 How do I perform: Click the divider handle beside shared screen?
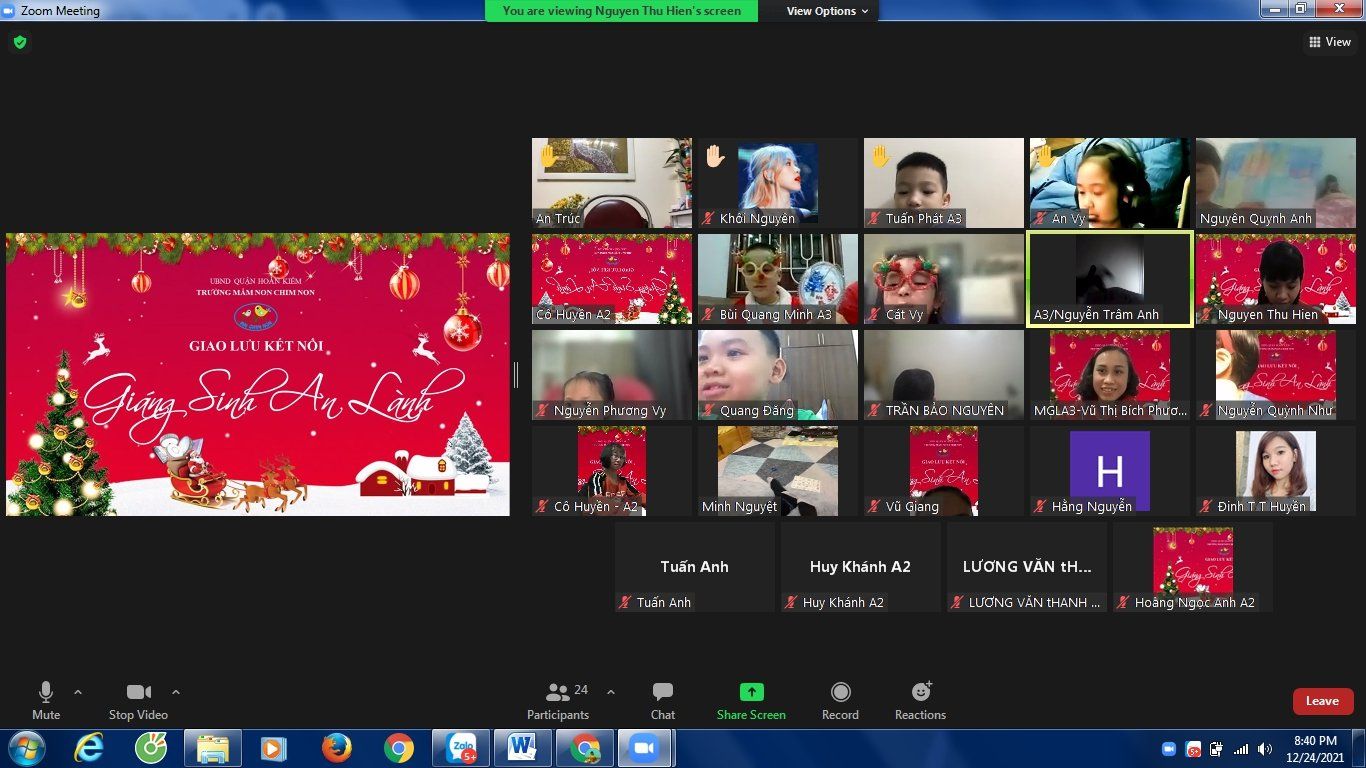[516, 375]
